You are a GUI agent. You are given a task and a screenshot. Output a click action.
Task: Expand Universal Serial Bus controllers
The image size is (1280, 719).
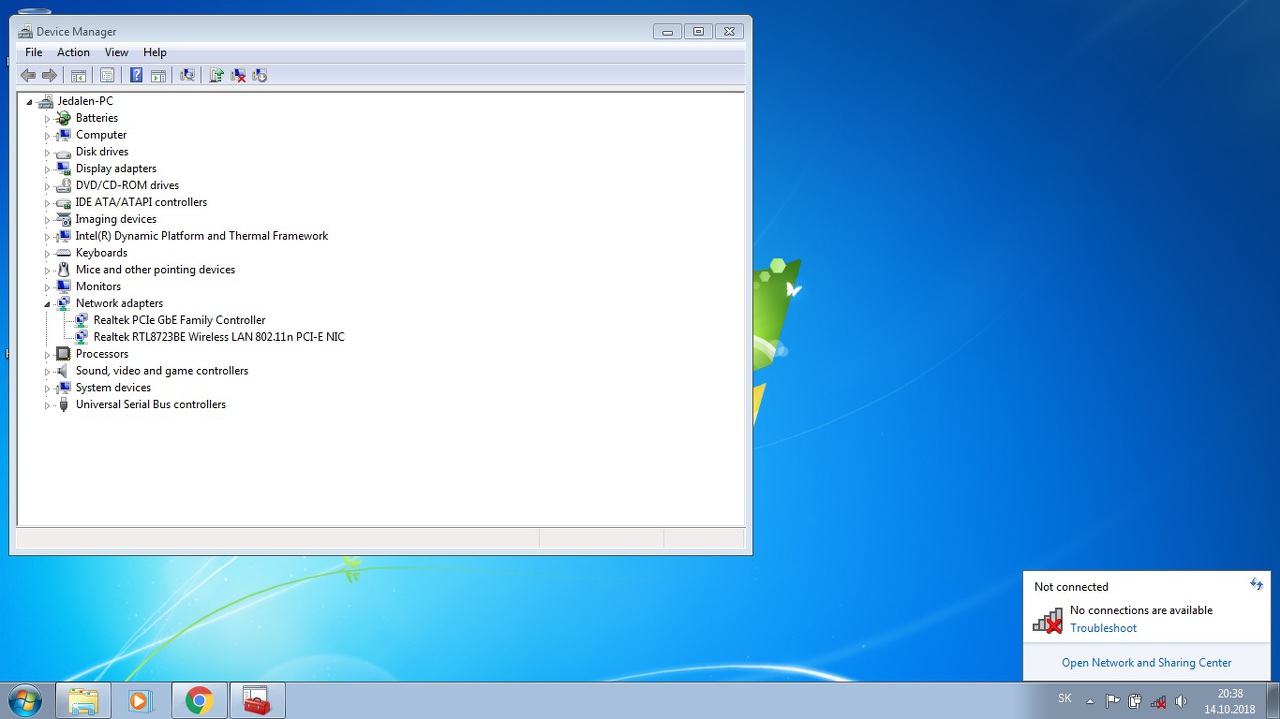click(47, 405)
